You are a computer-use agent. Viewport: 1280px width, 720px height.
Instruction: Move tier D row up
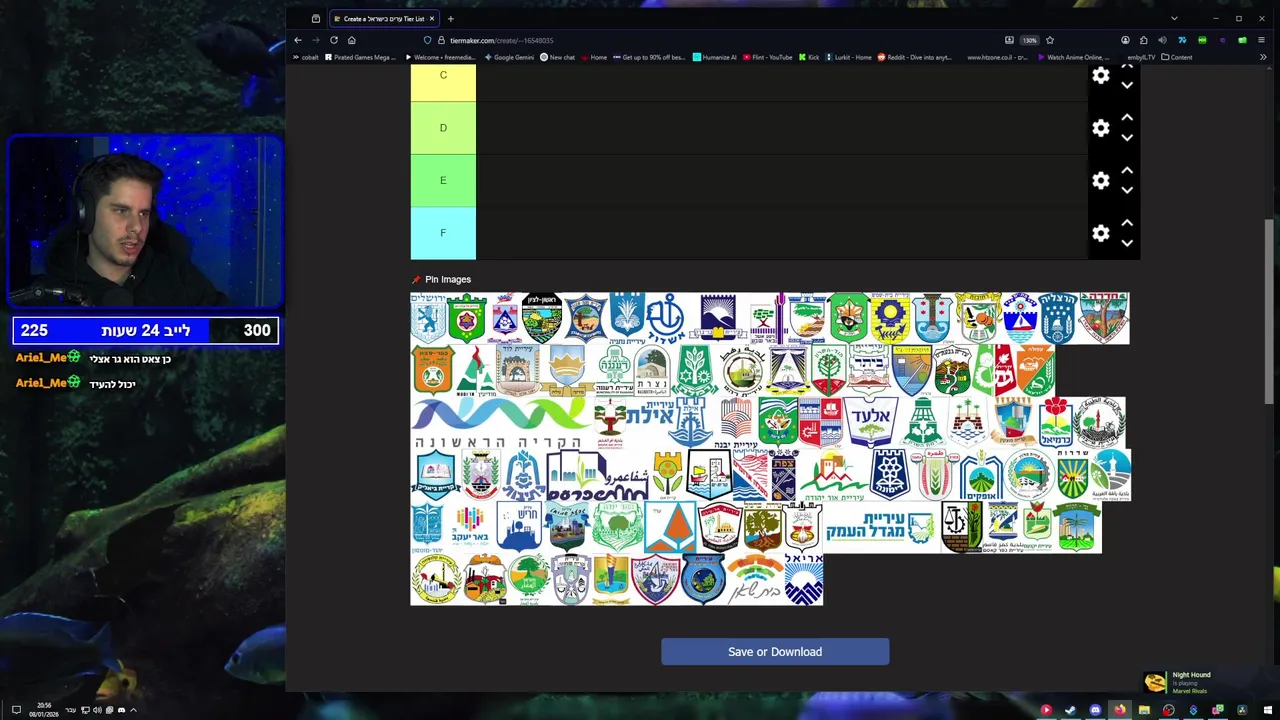click(1127, 118)
